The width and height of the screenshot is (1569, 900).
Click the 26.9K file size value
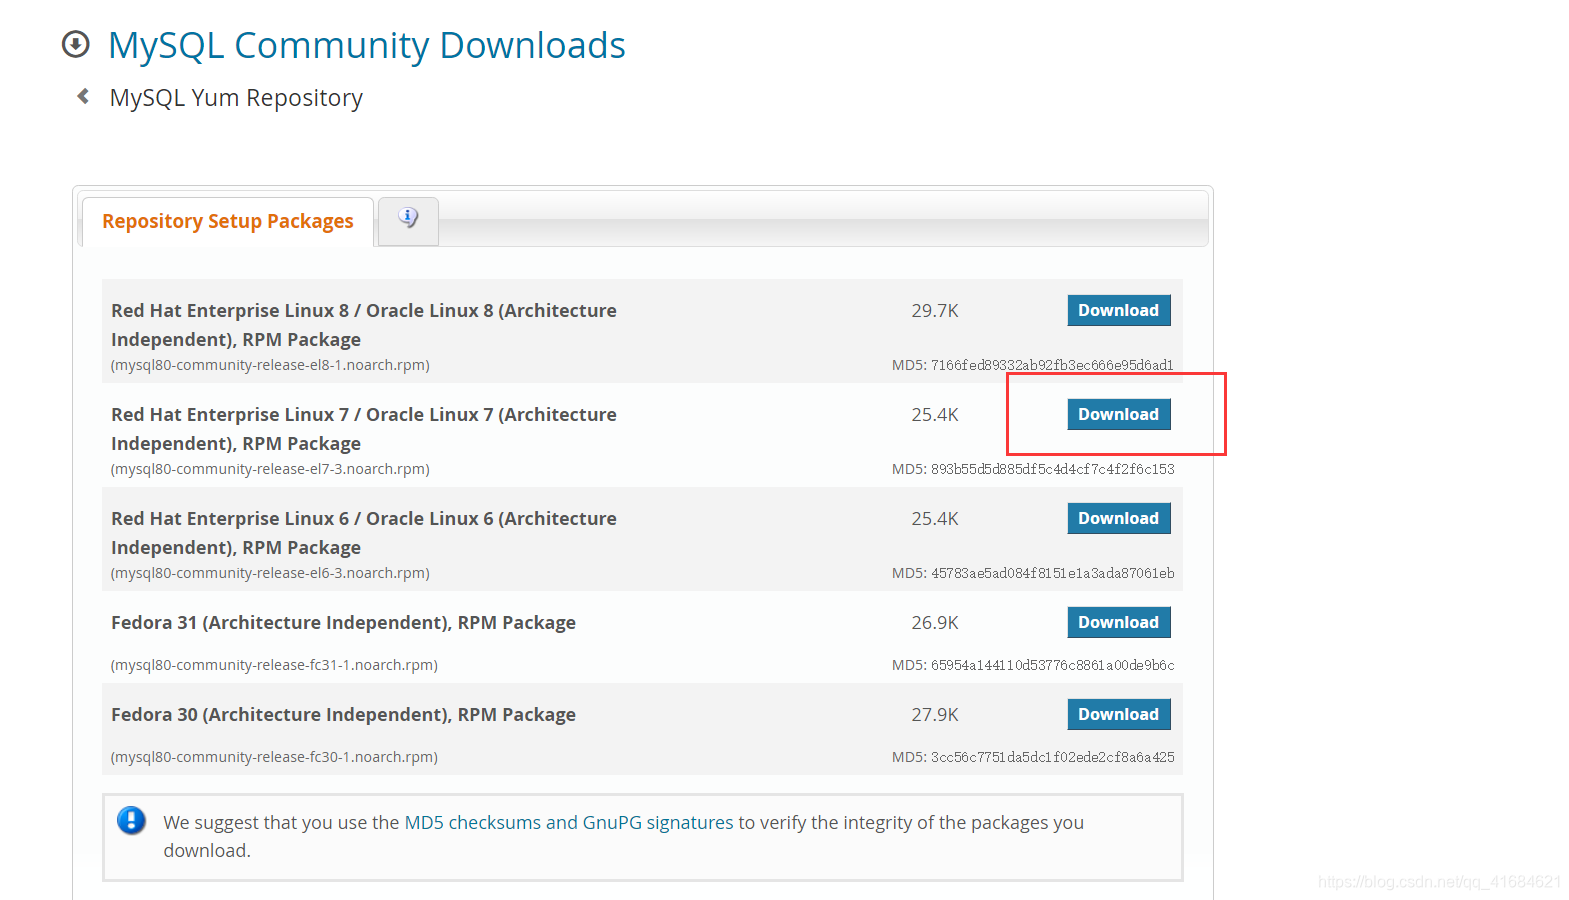click(x=935, y=623)
